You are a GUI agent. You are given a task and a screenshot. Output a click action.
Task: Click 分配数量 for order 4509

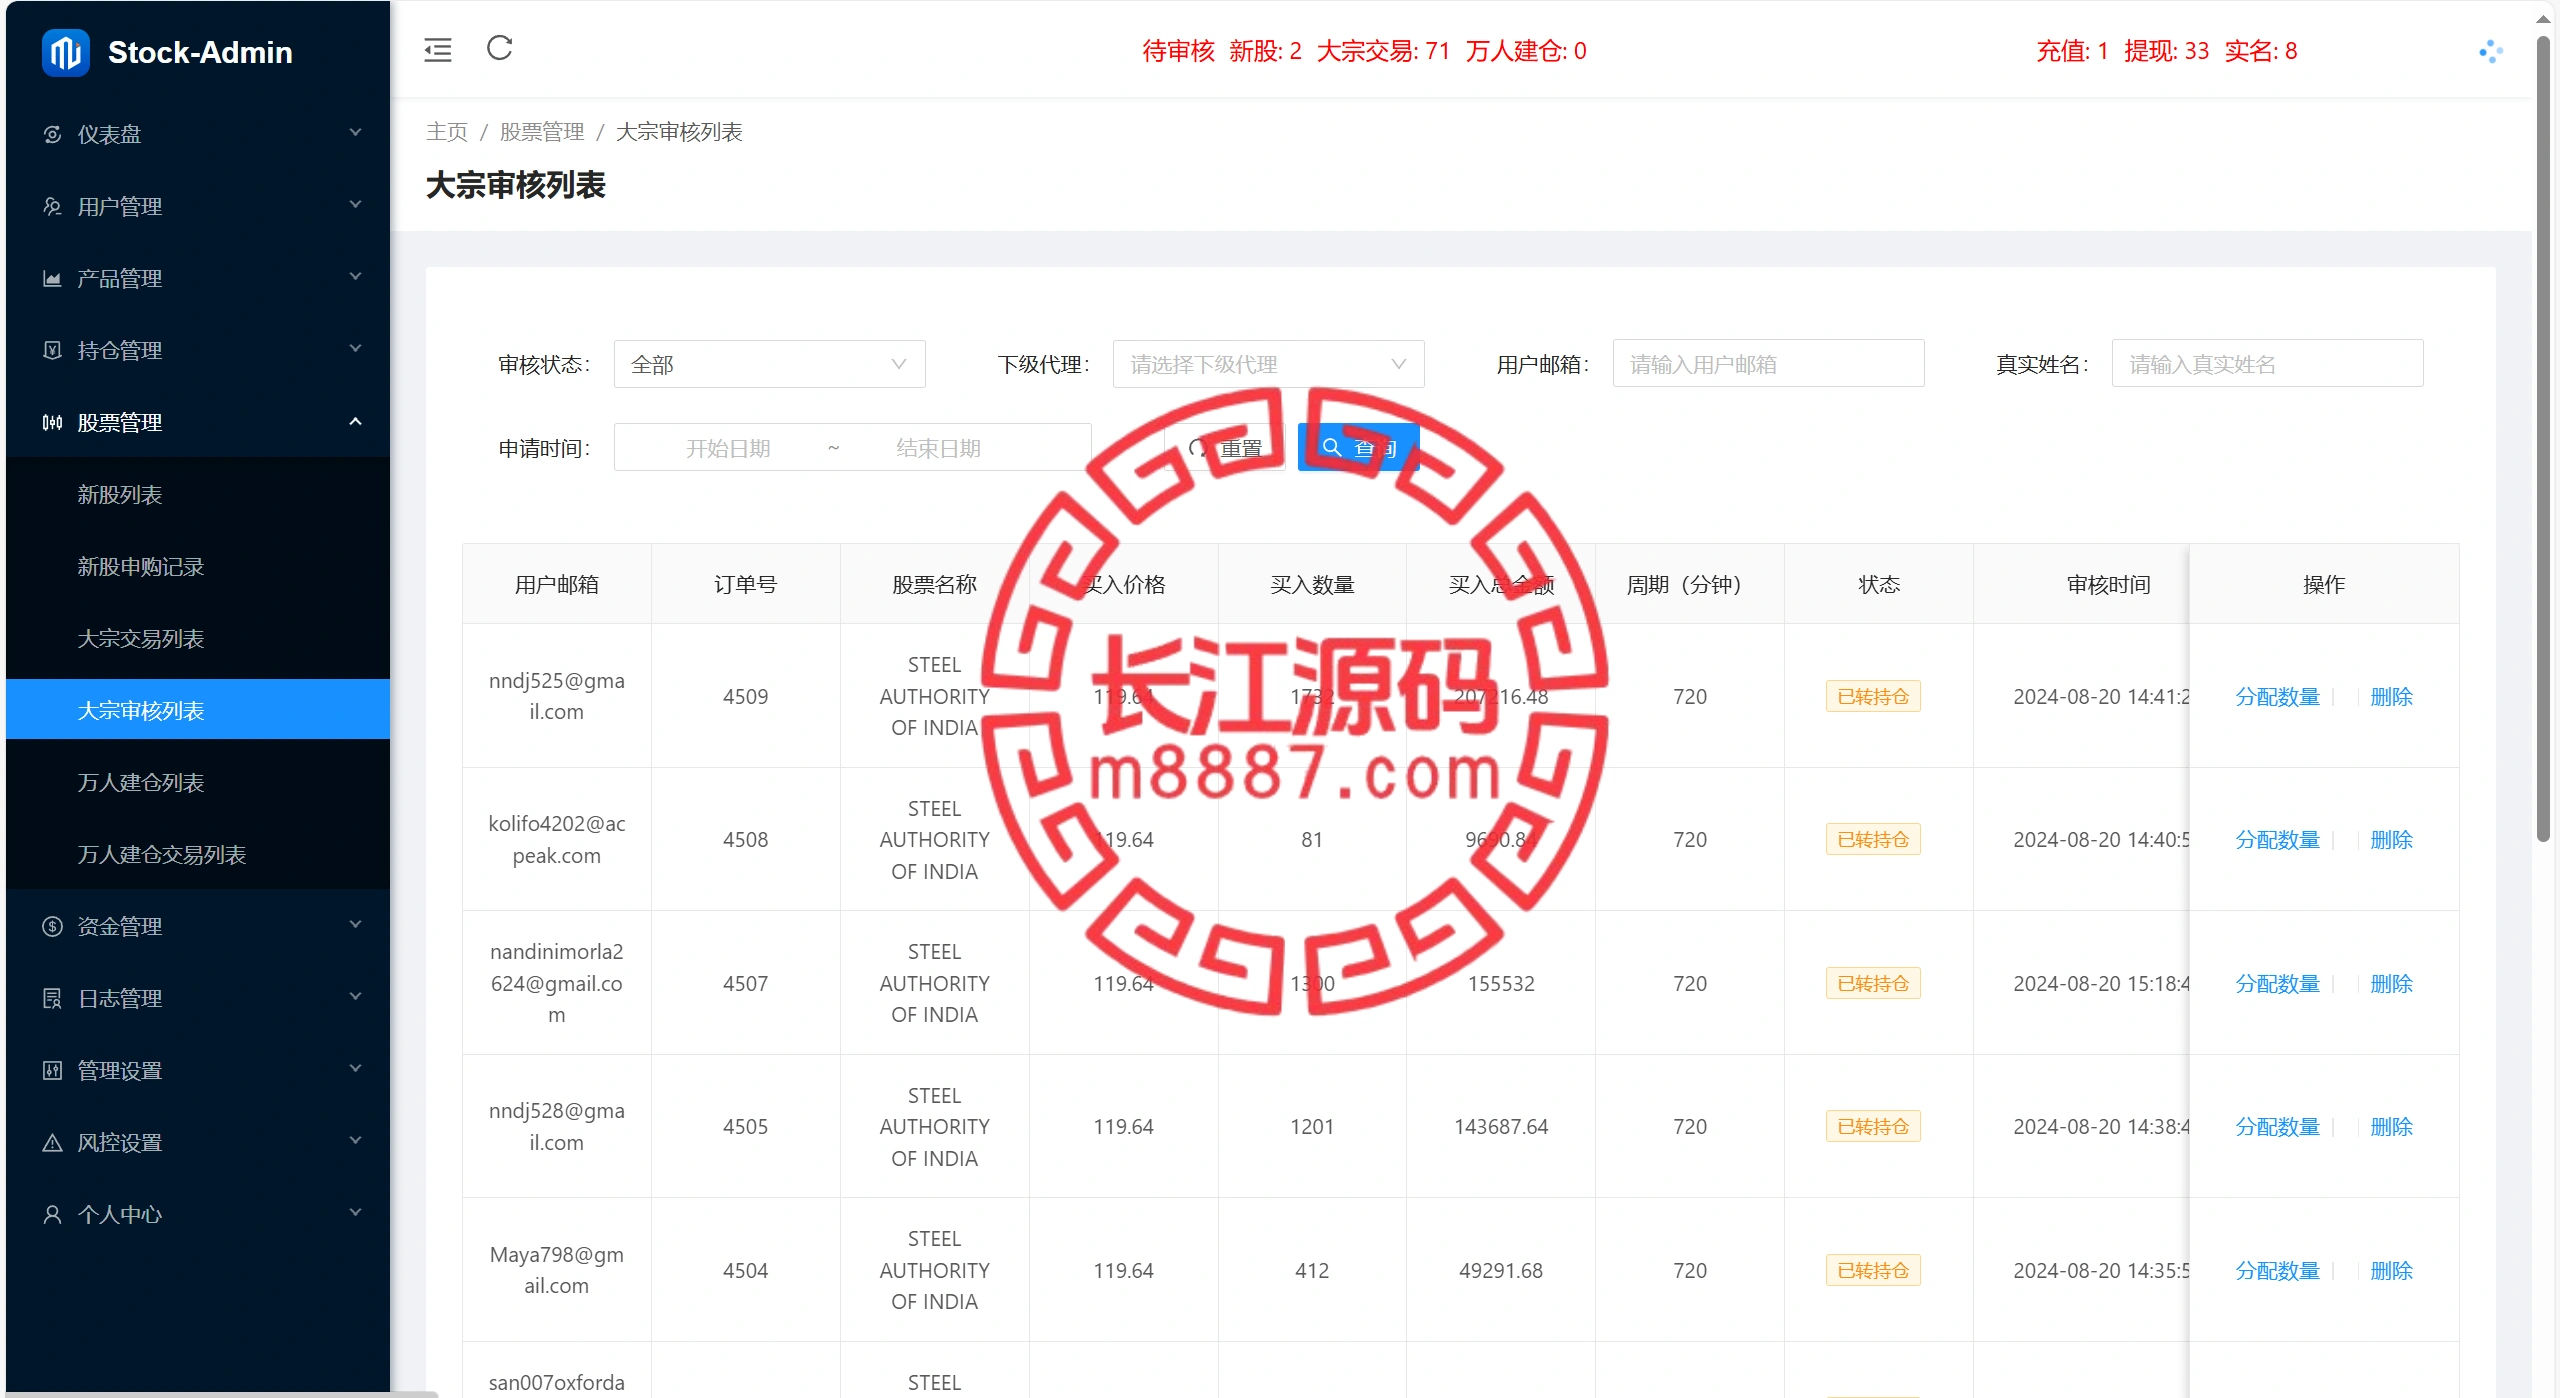click(x=2277, y=696)
